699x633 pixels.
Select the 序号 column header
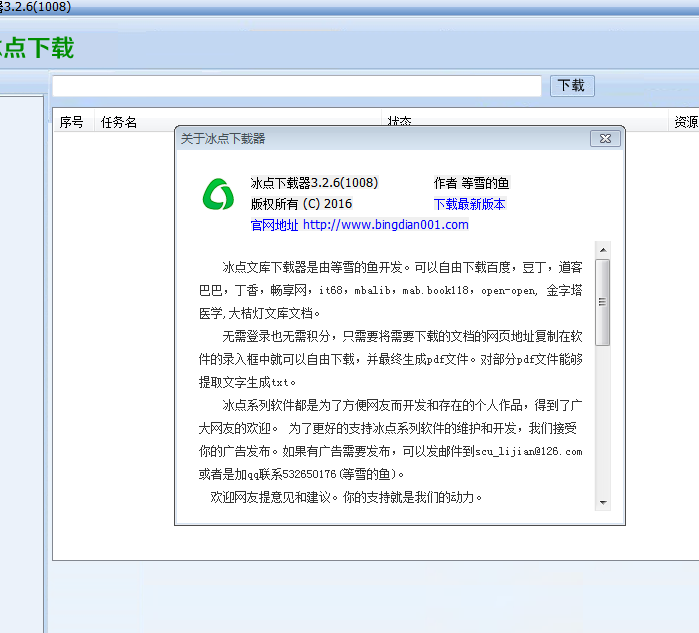pos(72,122)
